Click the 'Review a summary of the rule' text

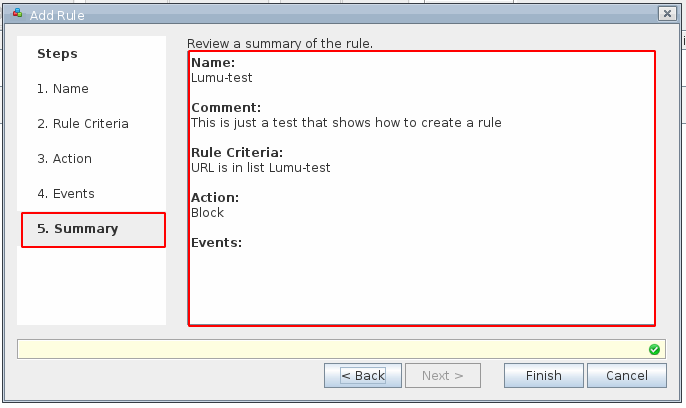pyautogui.click(x=280, y=44)
